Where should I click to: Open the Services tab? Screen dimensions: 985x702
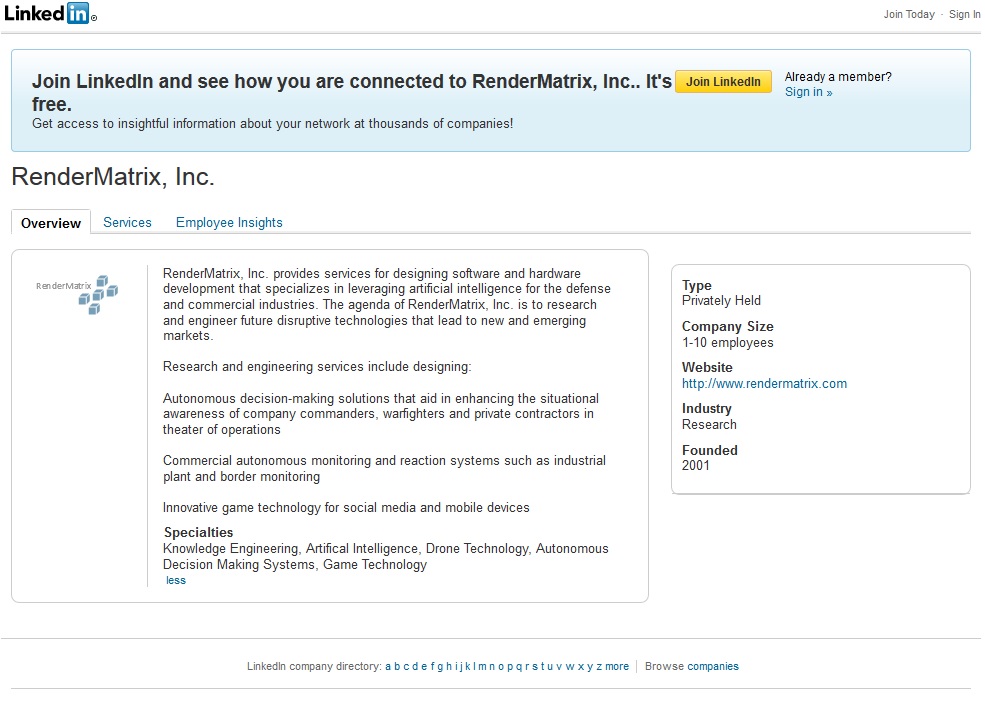(127, 222)
